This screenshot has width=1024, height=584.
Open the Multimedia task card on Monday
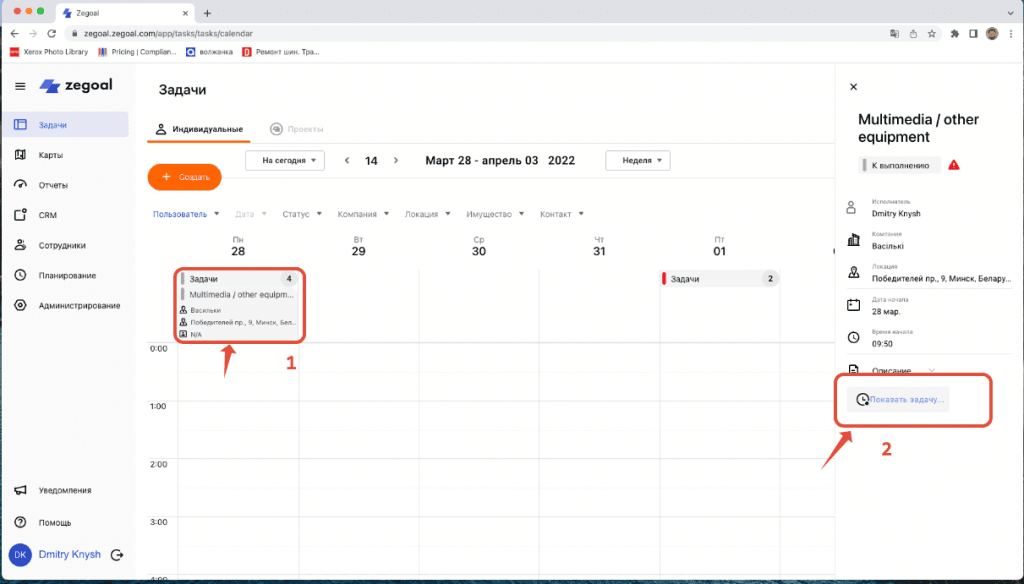239,295
